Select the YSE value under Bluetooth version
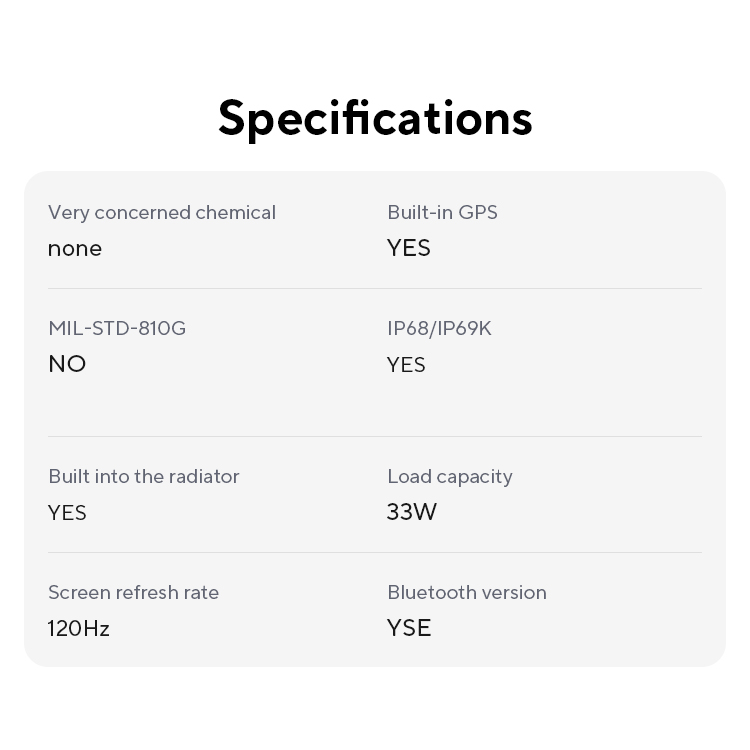Screen dimensions: 750x750 point(409,628)
